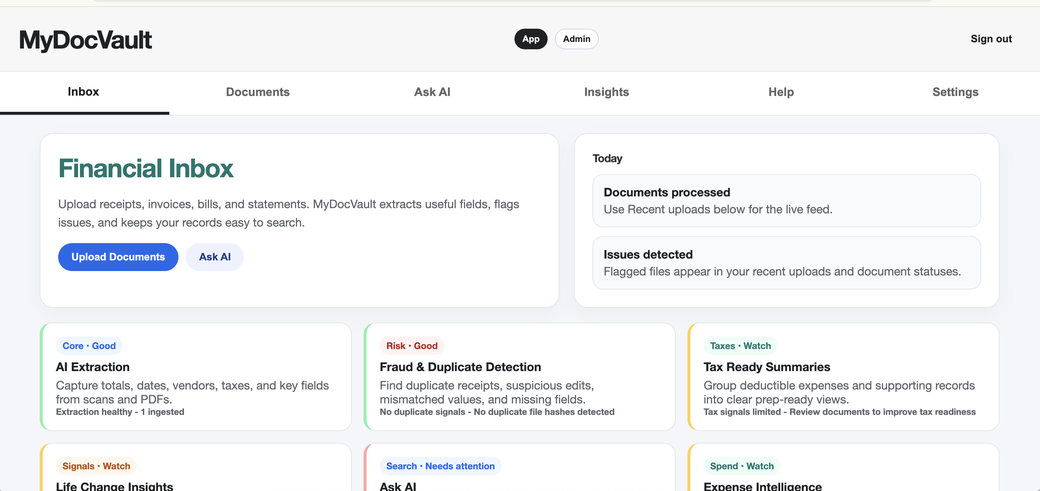Click the MyDocVault logo
This screenshot has width=1040, height=491.
coord(86,40)
